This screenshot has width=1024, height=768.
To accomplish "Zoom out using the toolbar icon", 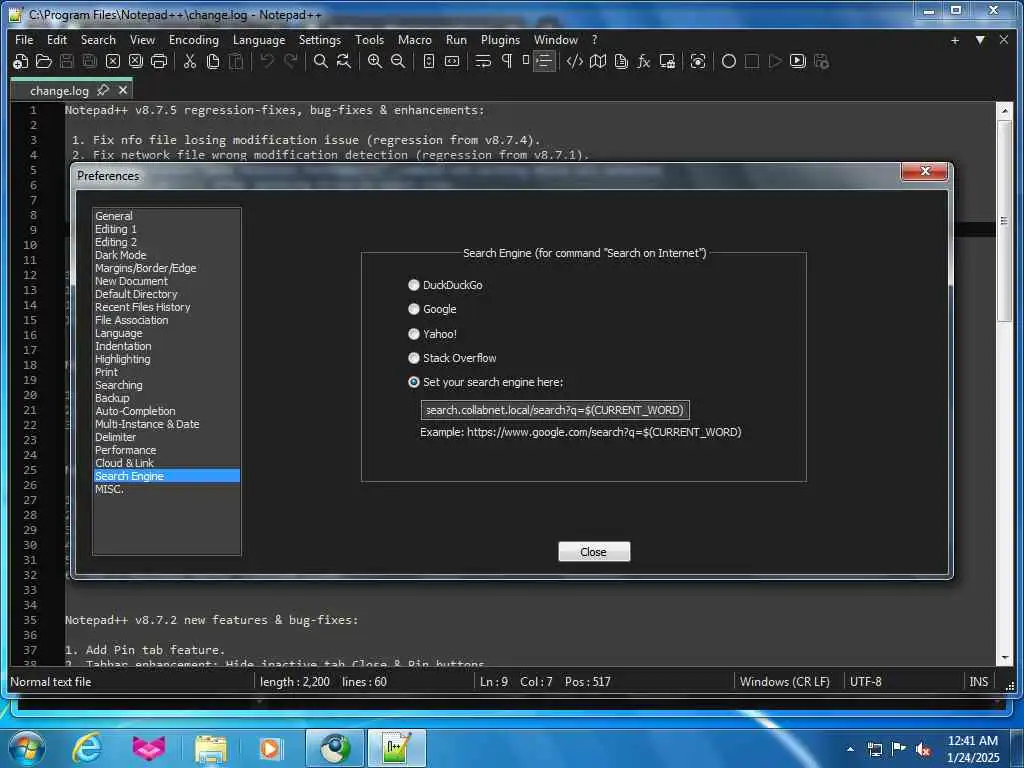I will [398, 61].
